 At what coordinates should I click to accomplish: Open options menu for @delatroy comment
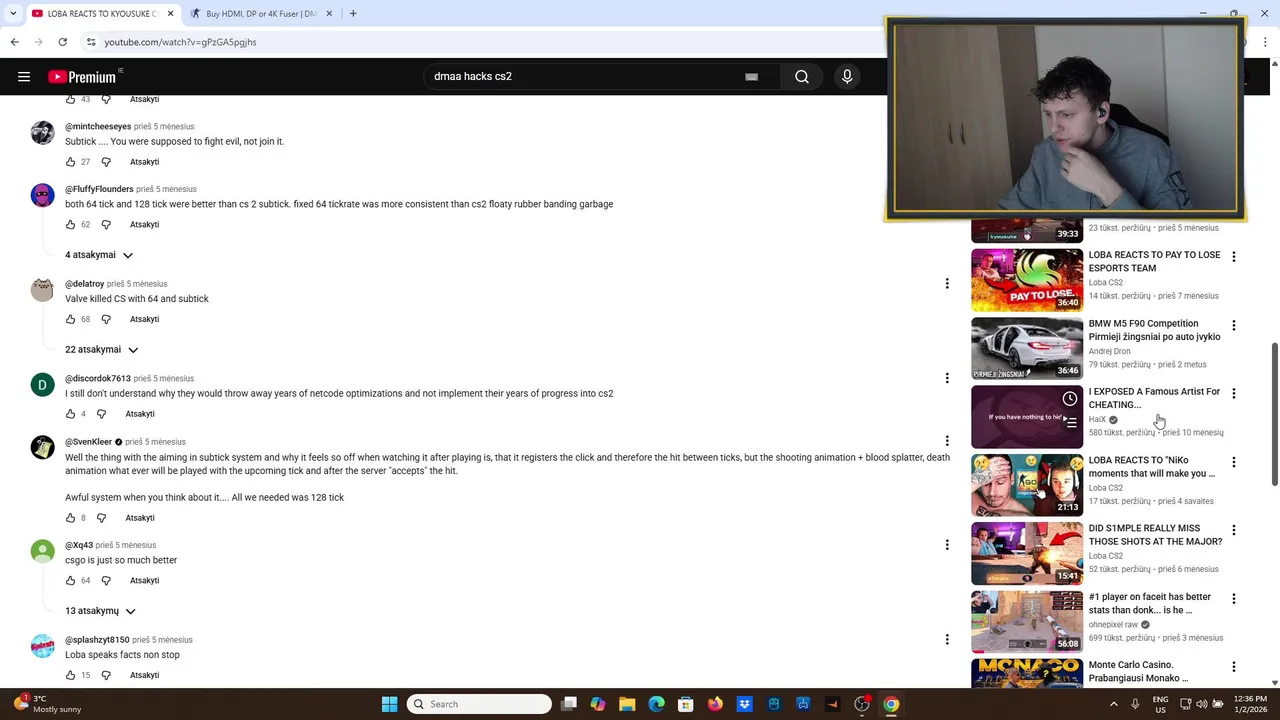(947, 284)
